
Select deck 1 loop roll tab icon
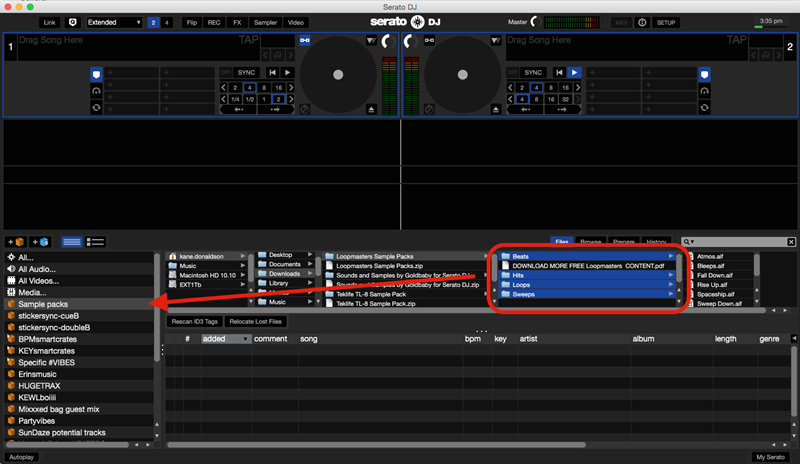pyautogui.click(x=96, y=108)
